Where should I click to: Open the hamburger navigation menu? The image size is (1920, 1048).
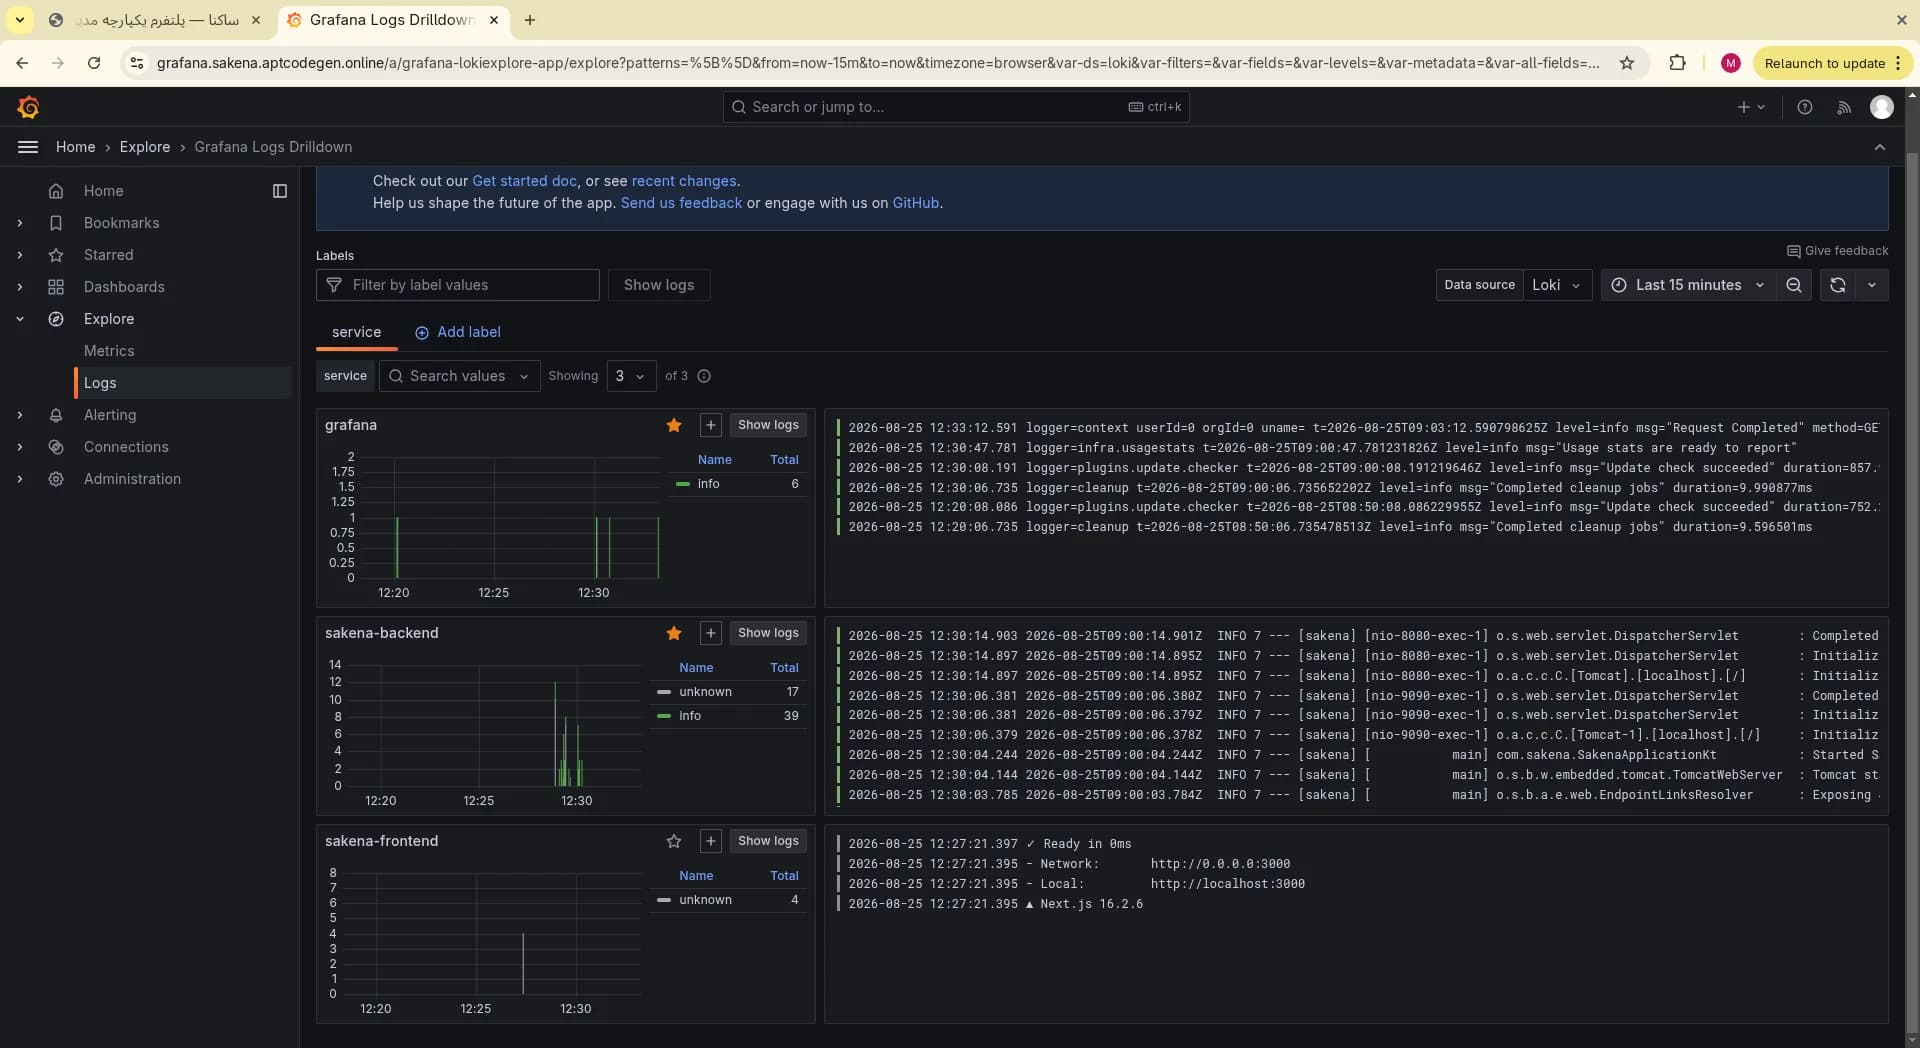pyautogui.click(x=28, y=147)
